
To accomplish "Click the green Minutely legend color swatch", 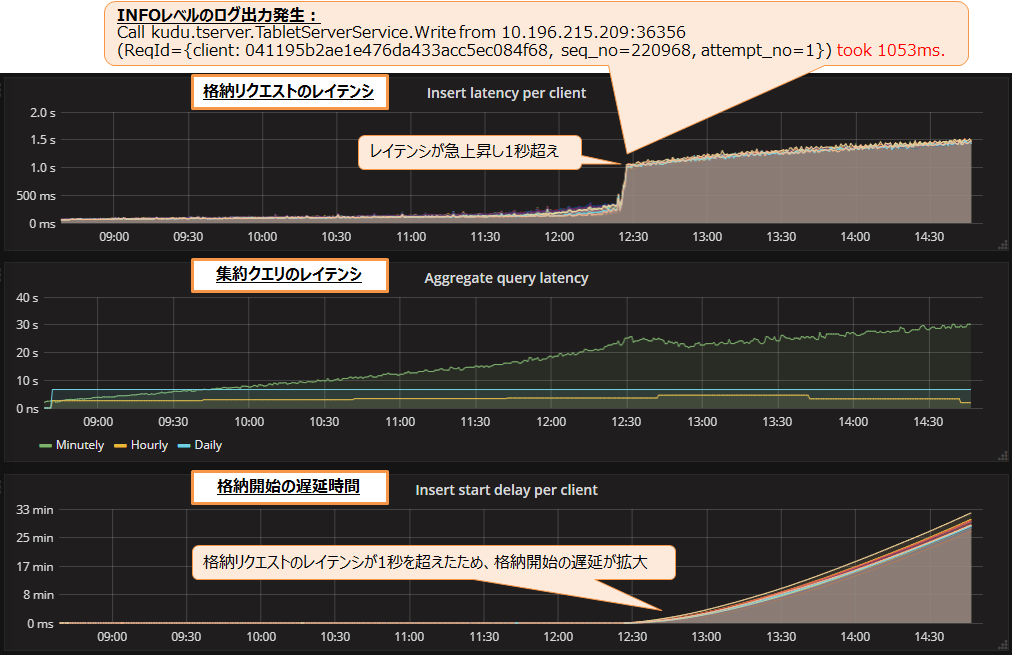I will tap(45, 445).
